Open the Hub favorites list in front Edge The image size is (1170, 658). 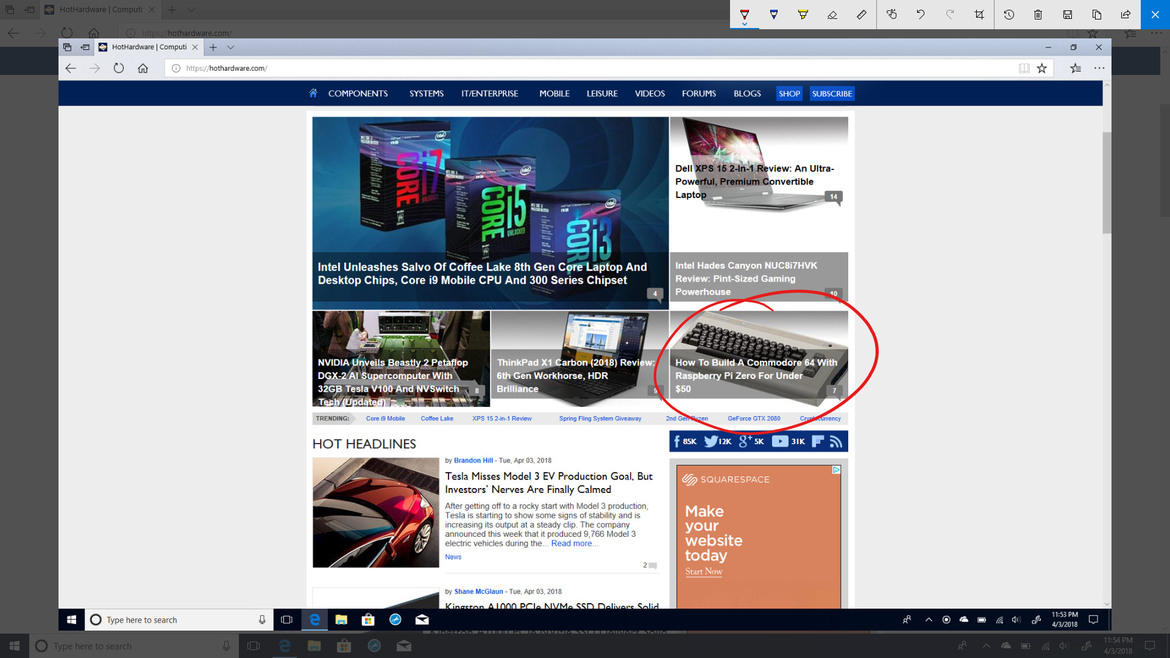[1075, 68]
